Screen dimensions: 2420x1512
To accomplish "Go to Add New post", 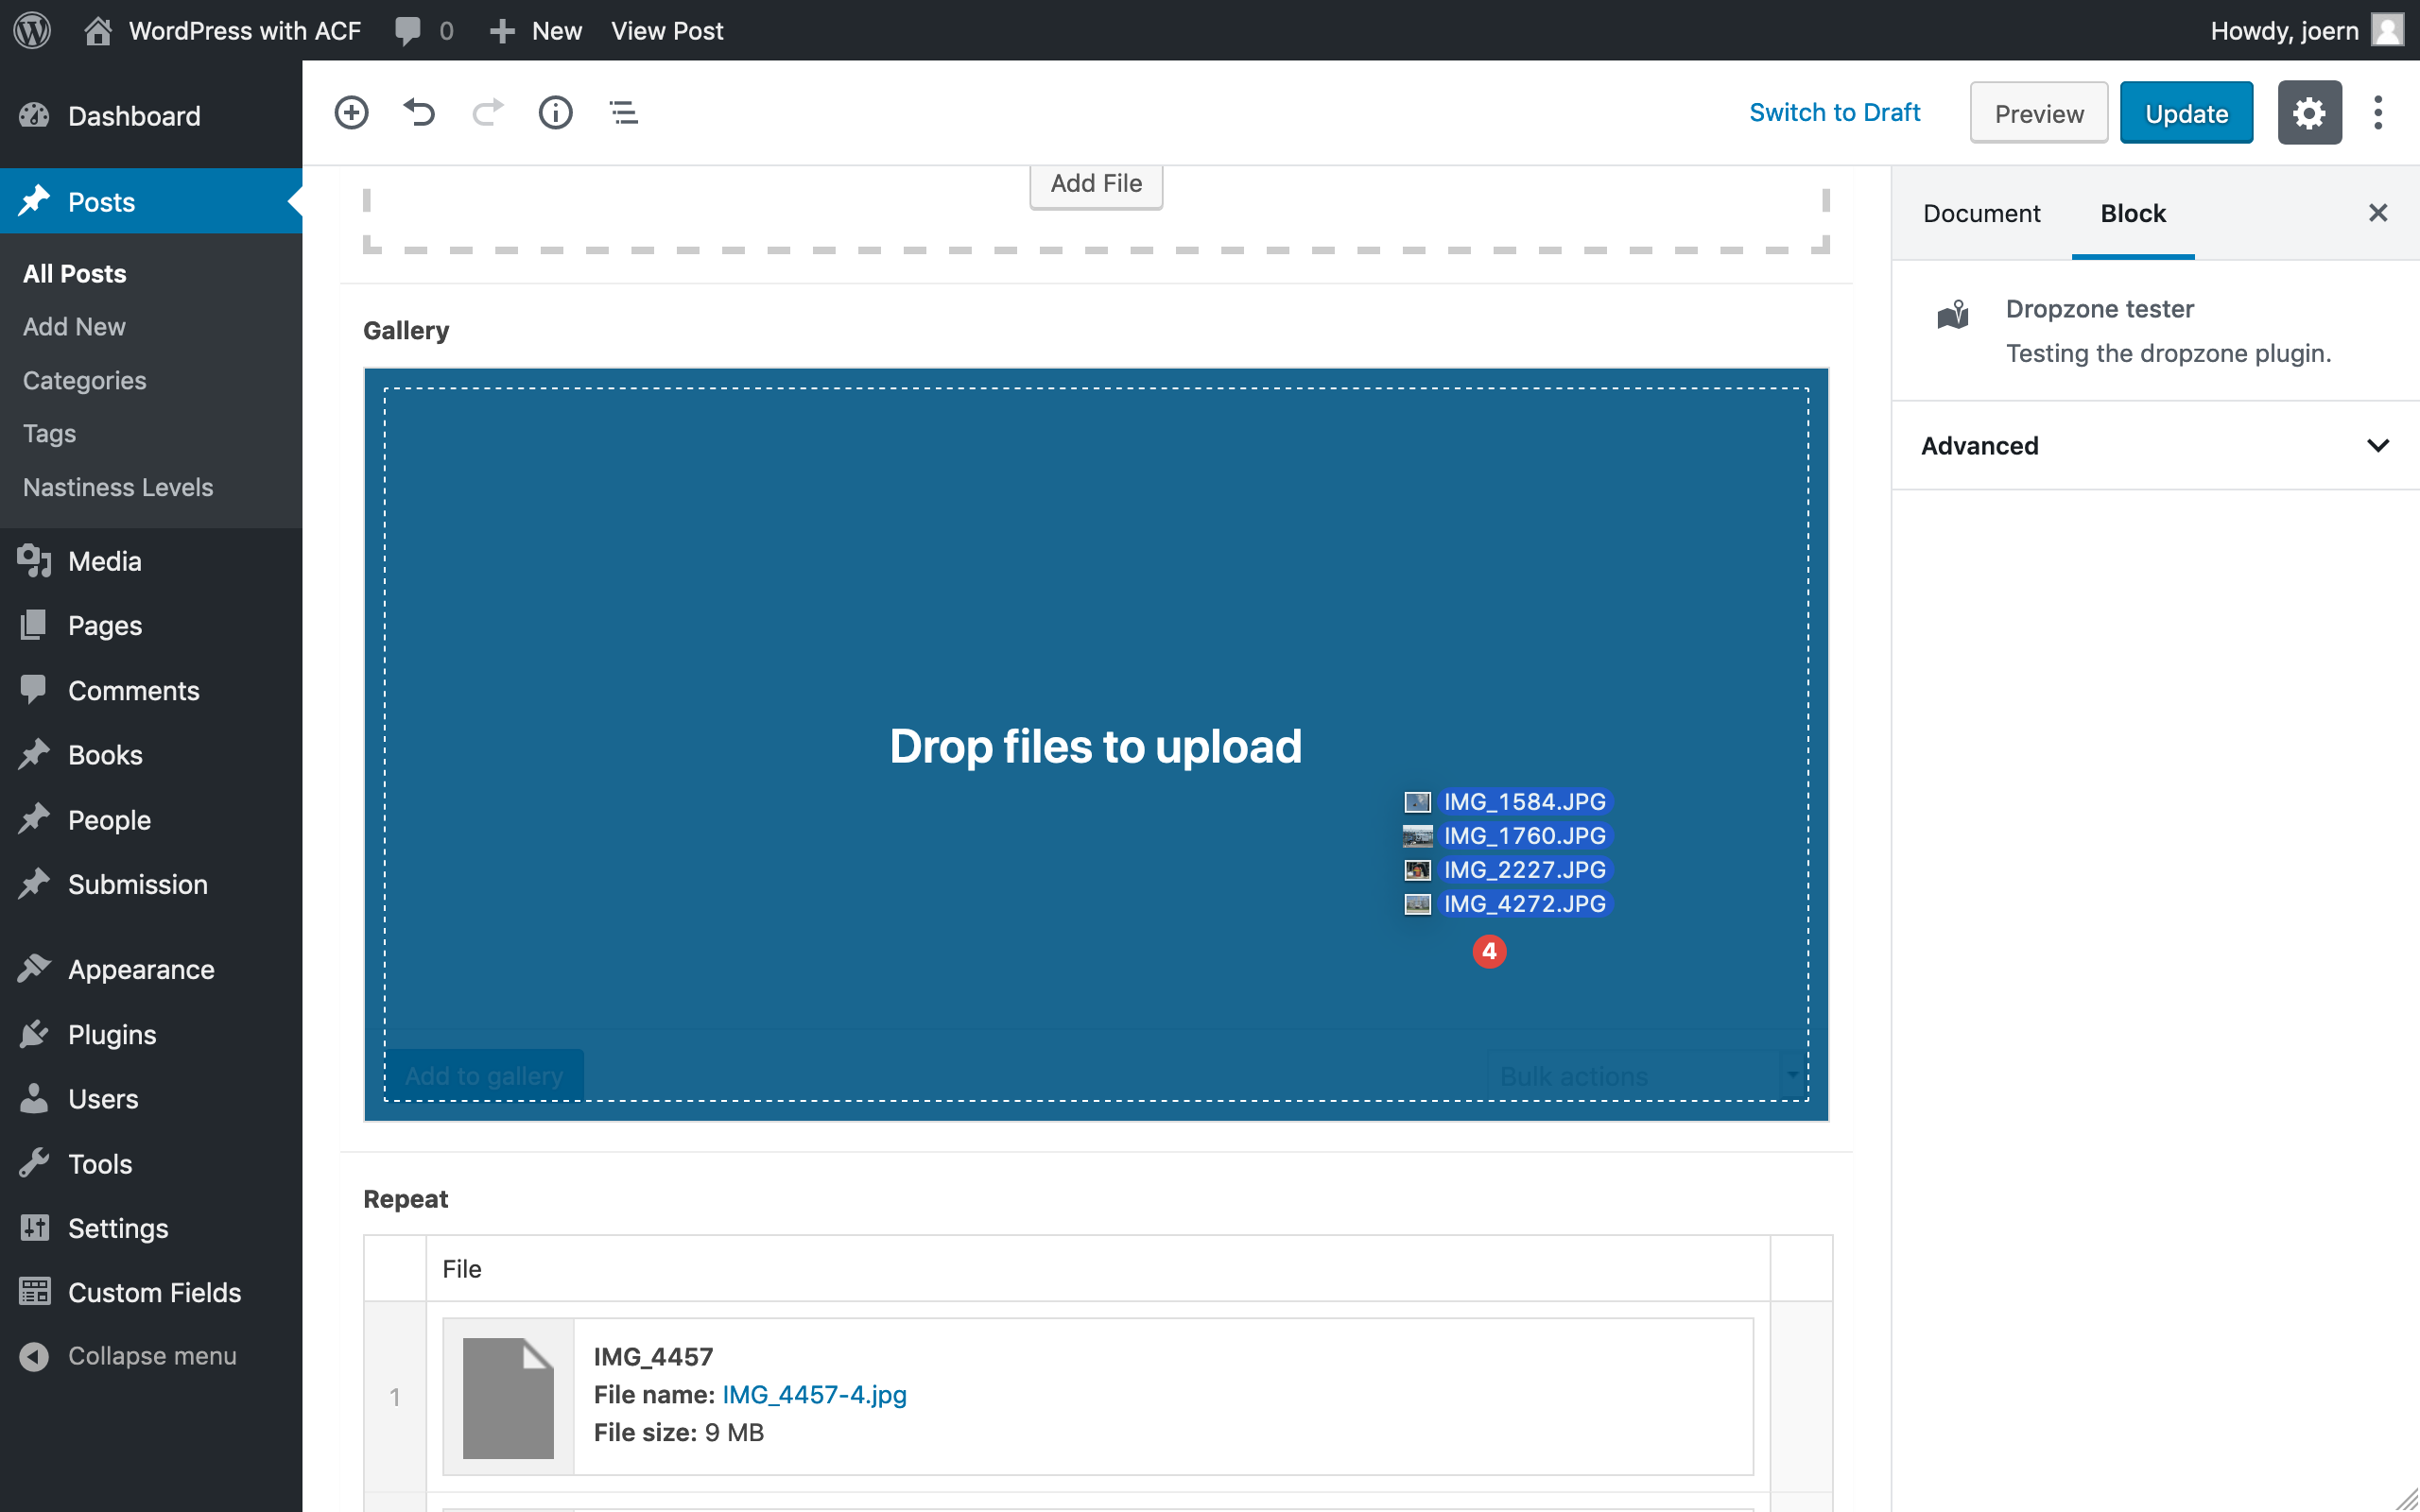I will [74, 326].
